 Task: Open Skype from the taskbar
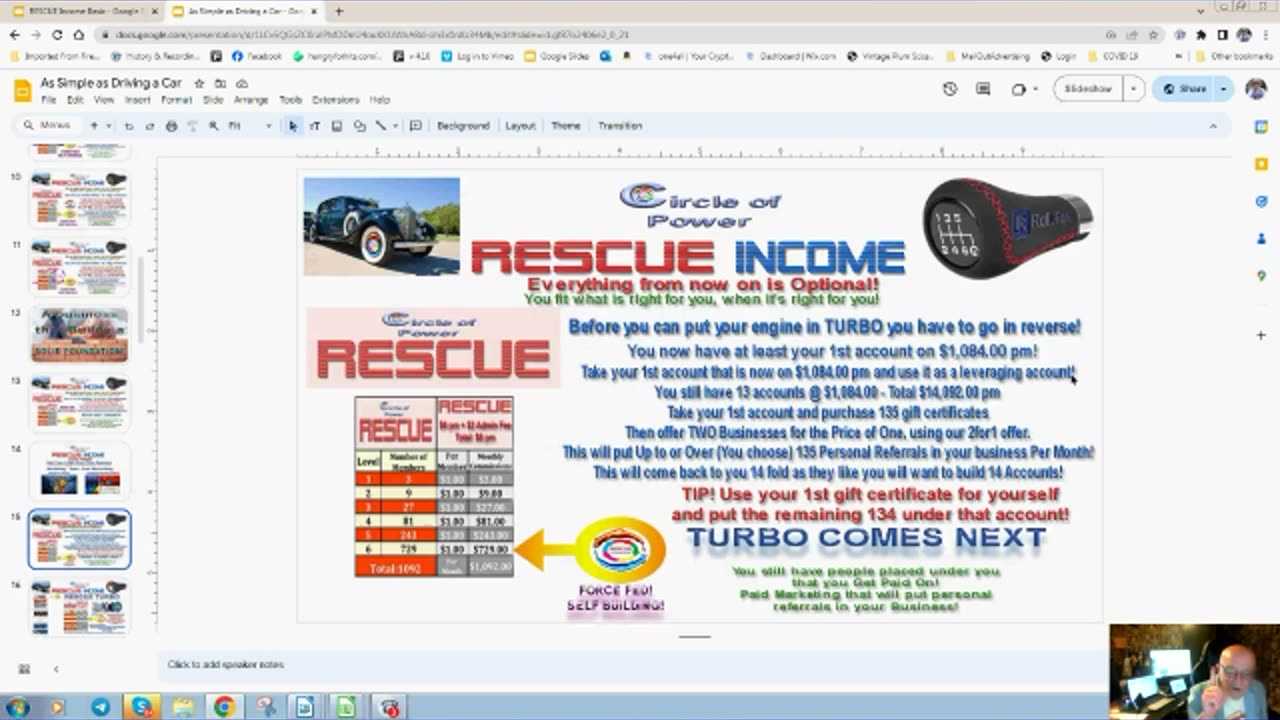point(142,707)
